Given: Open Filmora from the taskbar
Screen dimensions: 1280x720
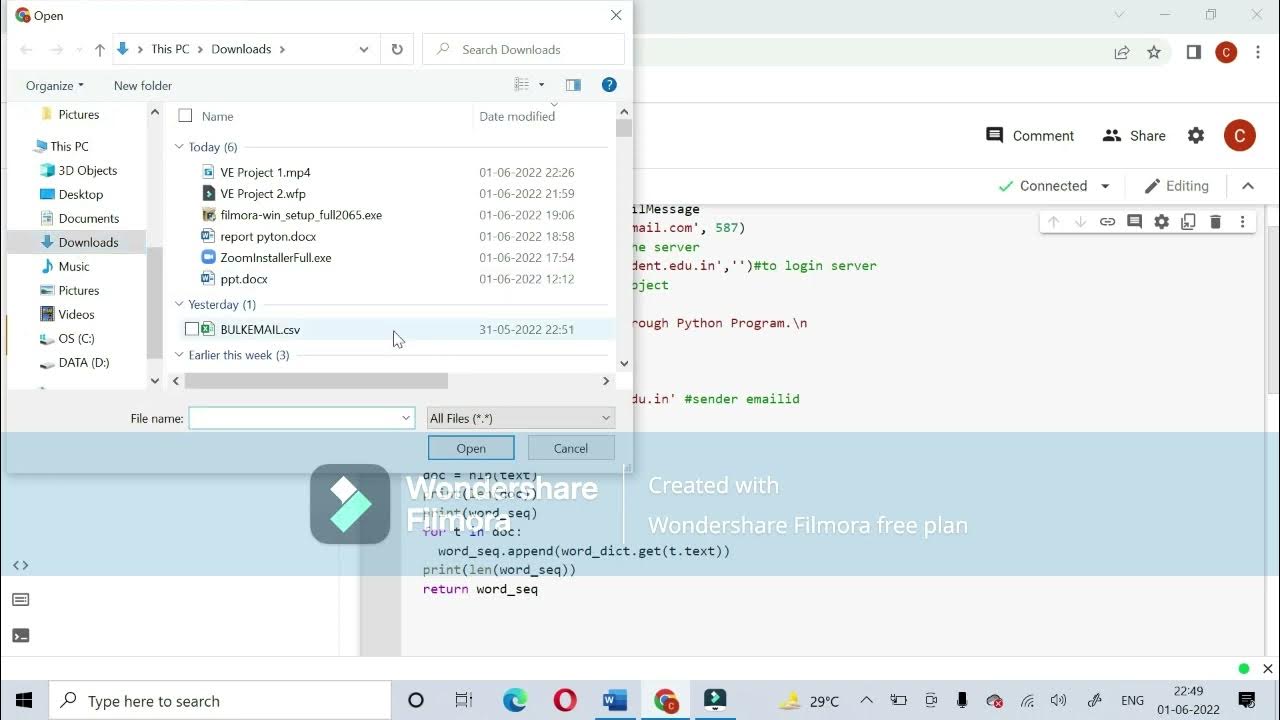Looking at the screenshot, I should [715, 700].
